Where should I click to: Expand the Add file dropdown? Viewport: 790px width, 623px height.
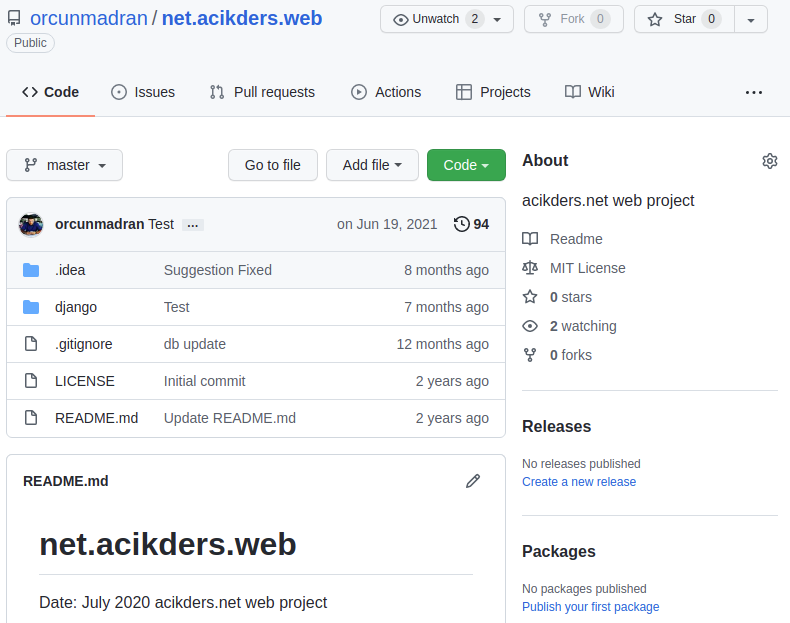point(372,165)
